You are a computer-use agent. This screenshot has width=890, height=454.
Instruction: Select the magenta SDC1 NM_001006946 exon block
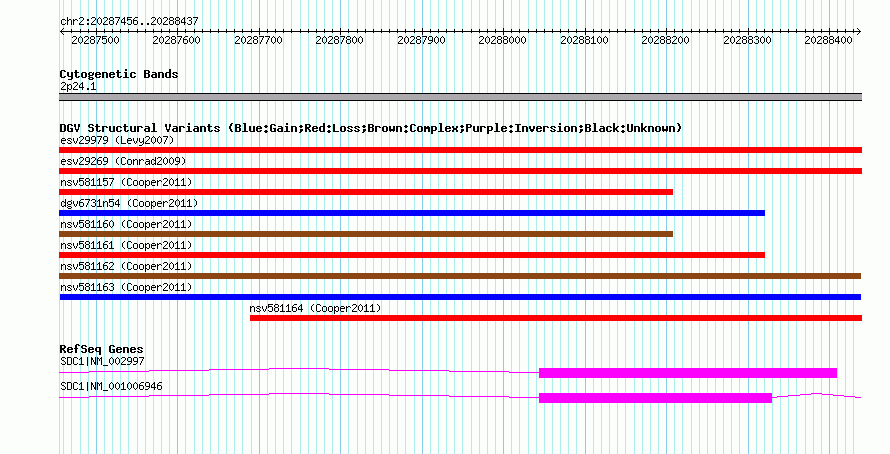point(656,398)
